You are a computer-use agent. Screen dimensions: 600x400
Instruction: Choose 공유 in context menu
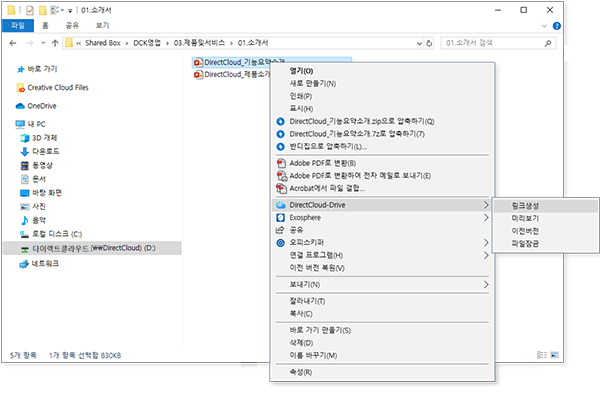(x=383, y=230)
